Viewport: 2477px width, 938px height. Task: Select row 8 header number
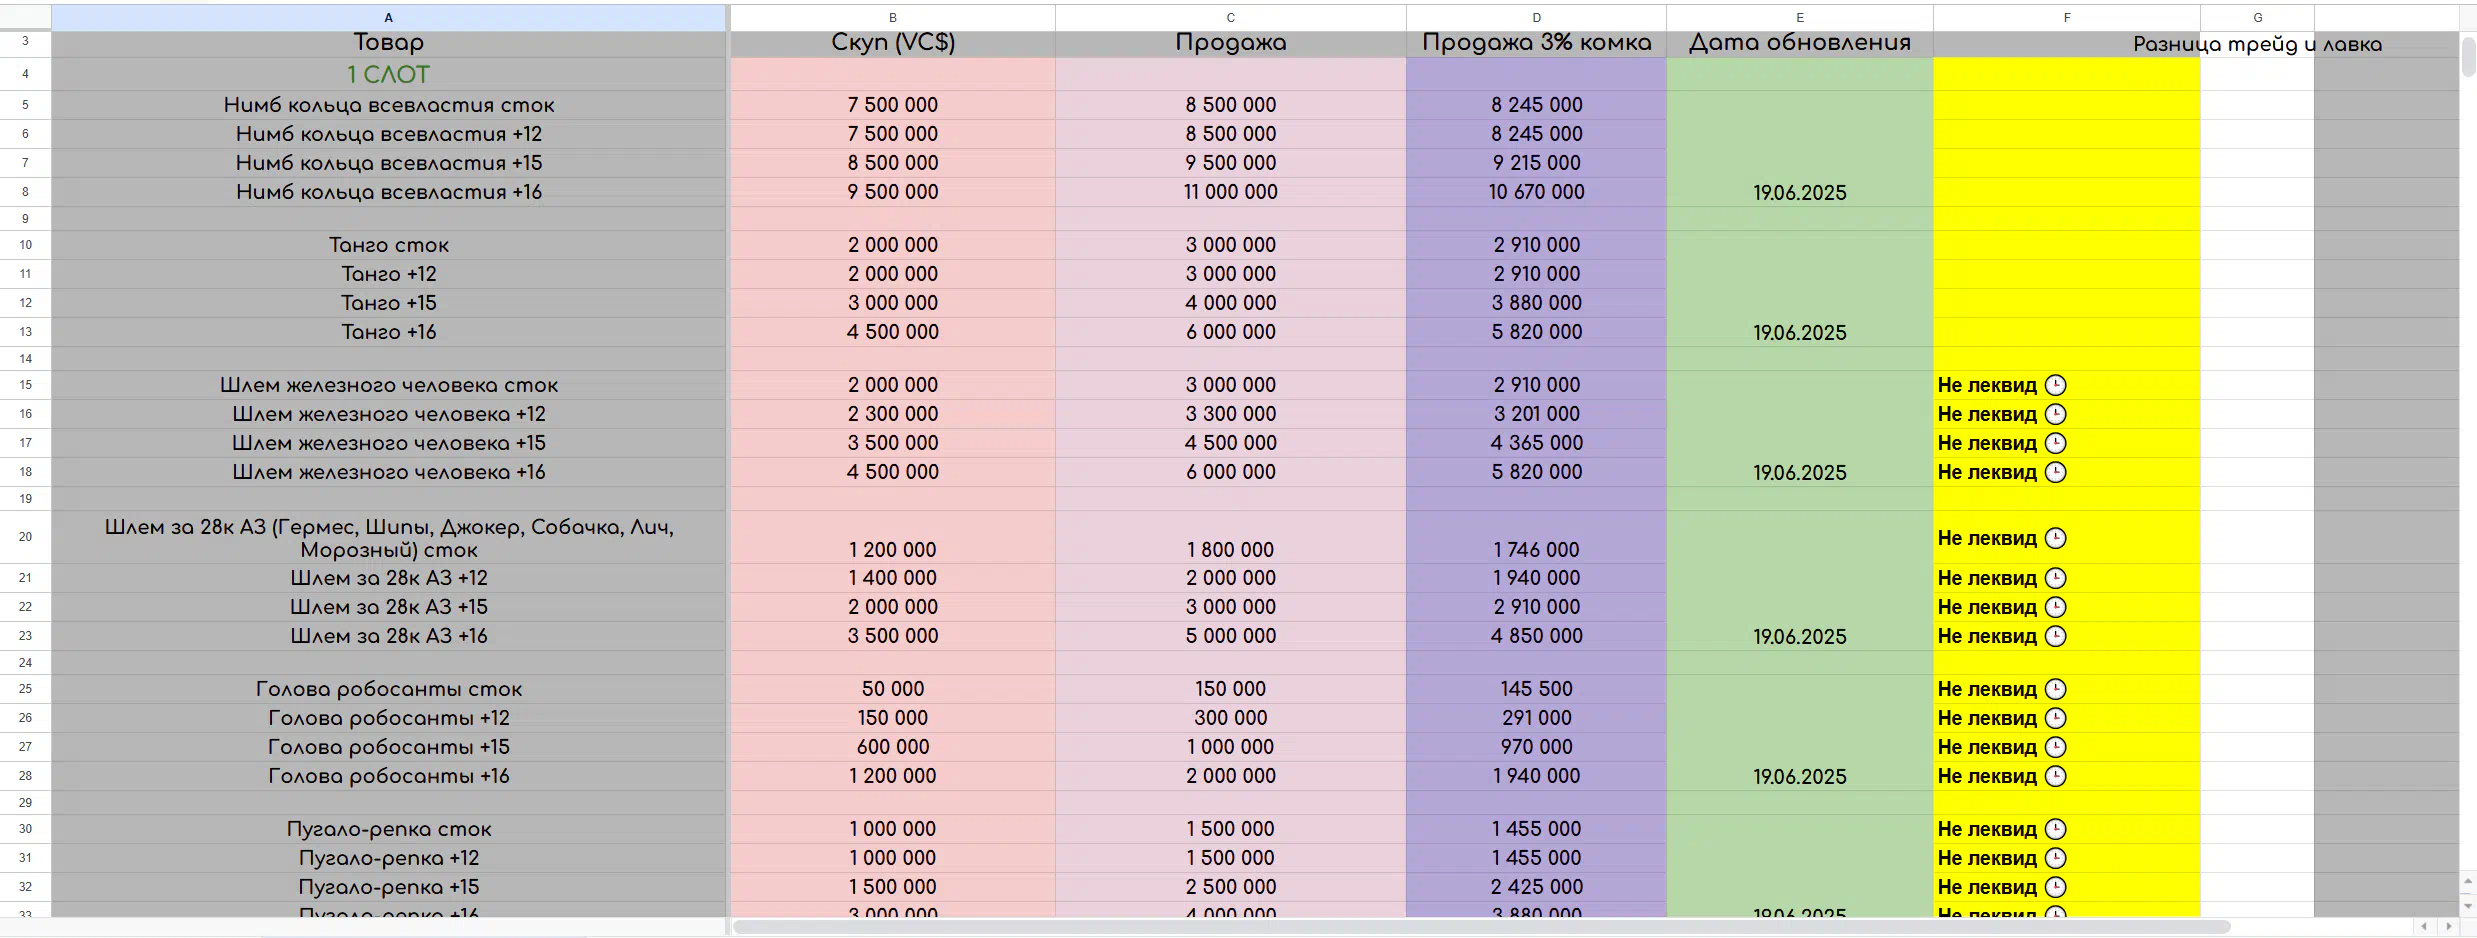pos(25,192)
